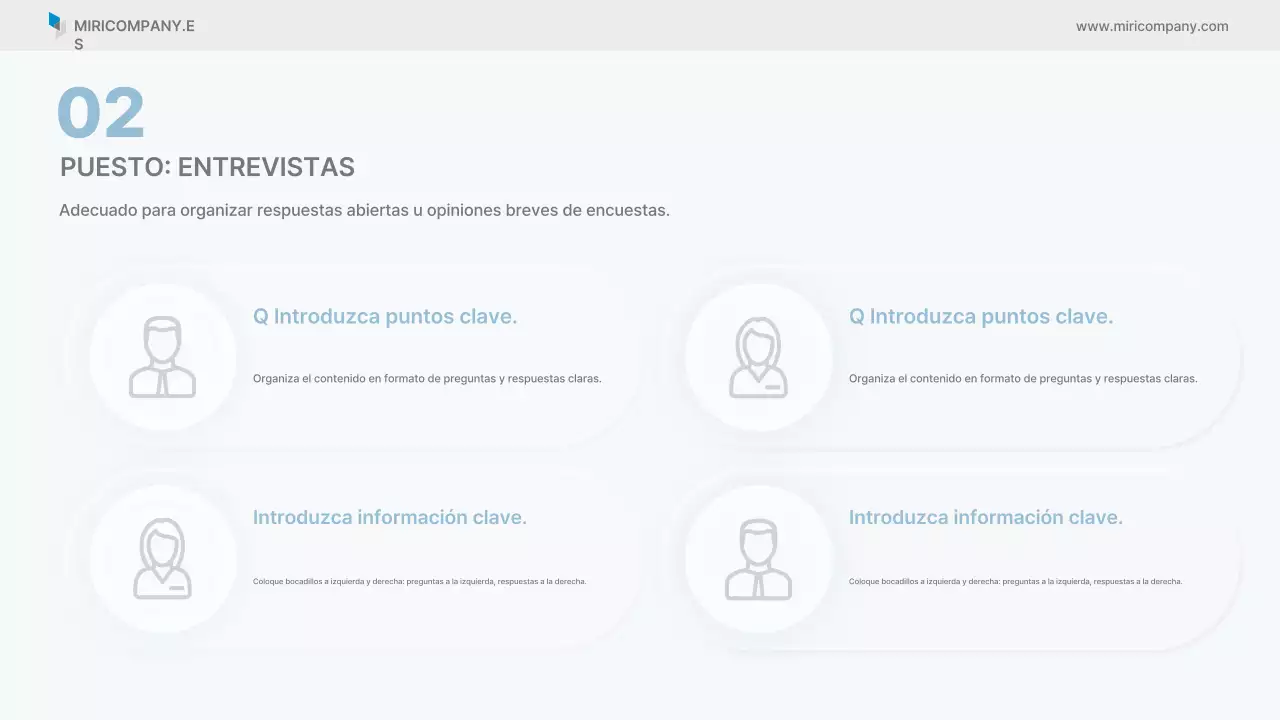Open the www.miricompany.com link

tap(1152, 26)
